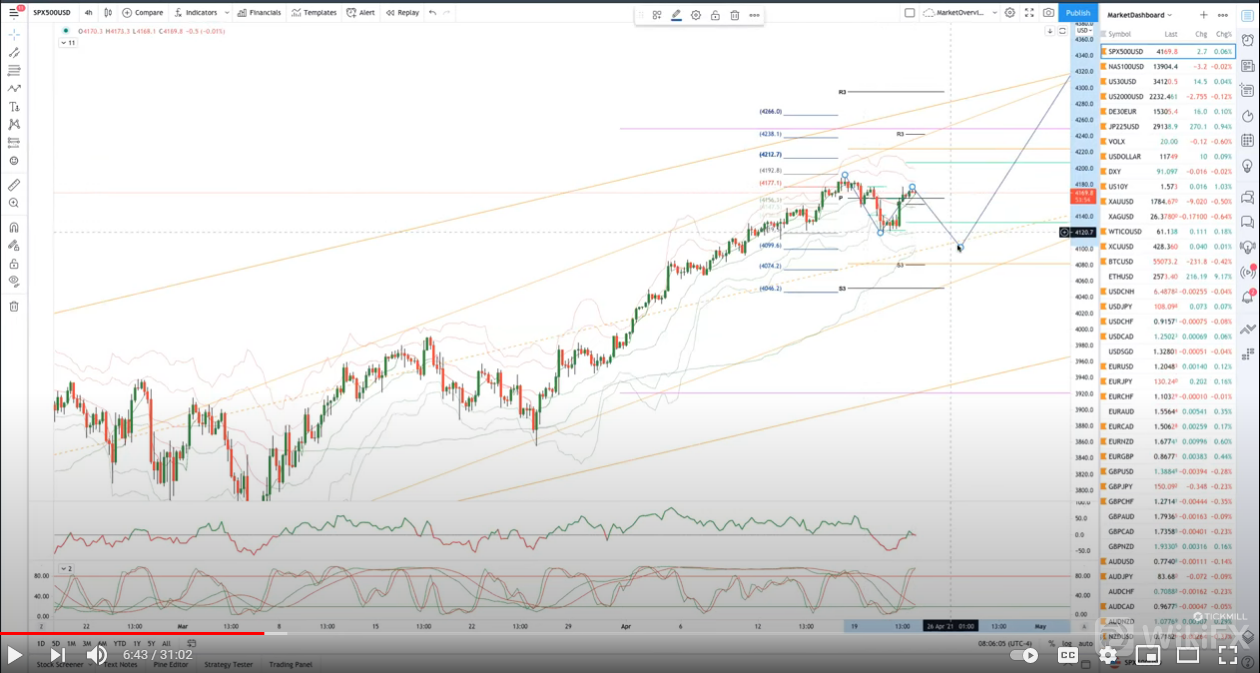Image resolution: width=1260 pixels, height=673 pixels.
Task: Toggle lock on floating drawing toolbar
Action: 715,15
